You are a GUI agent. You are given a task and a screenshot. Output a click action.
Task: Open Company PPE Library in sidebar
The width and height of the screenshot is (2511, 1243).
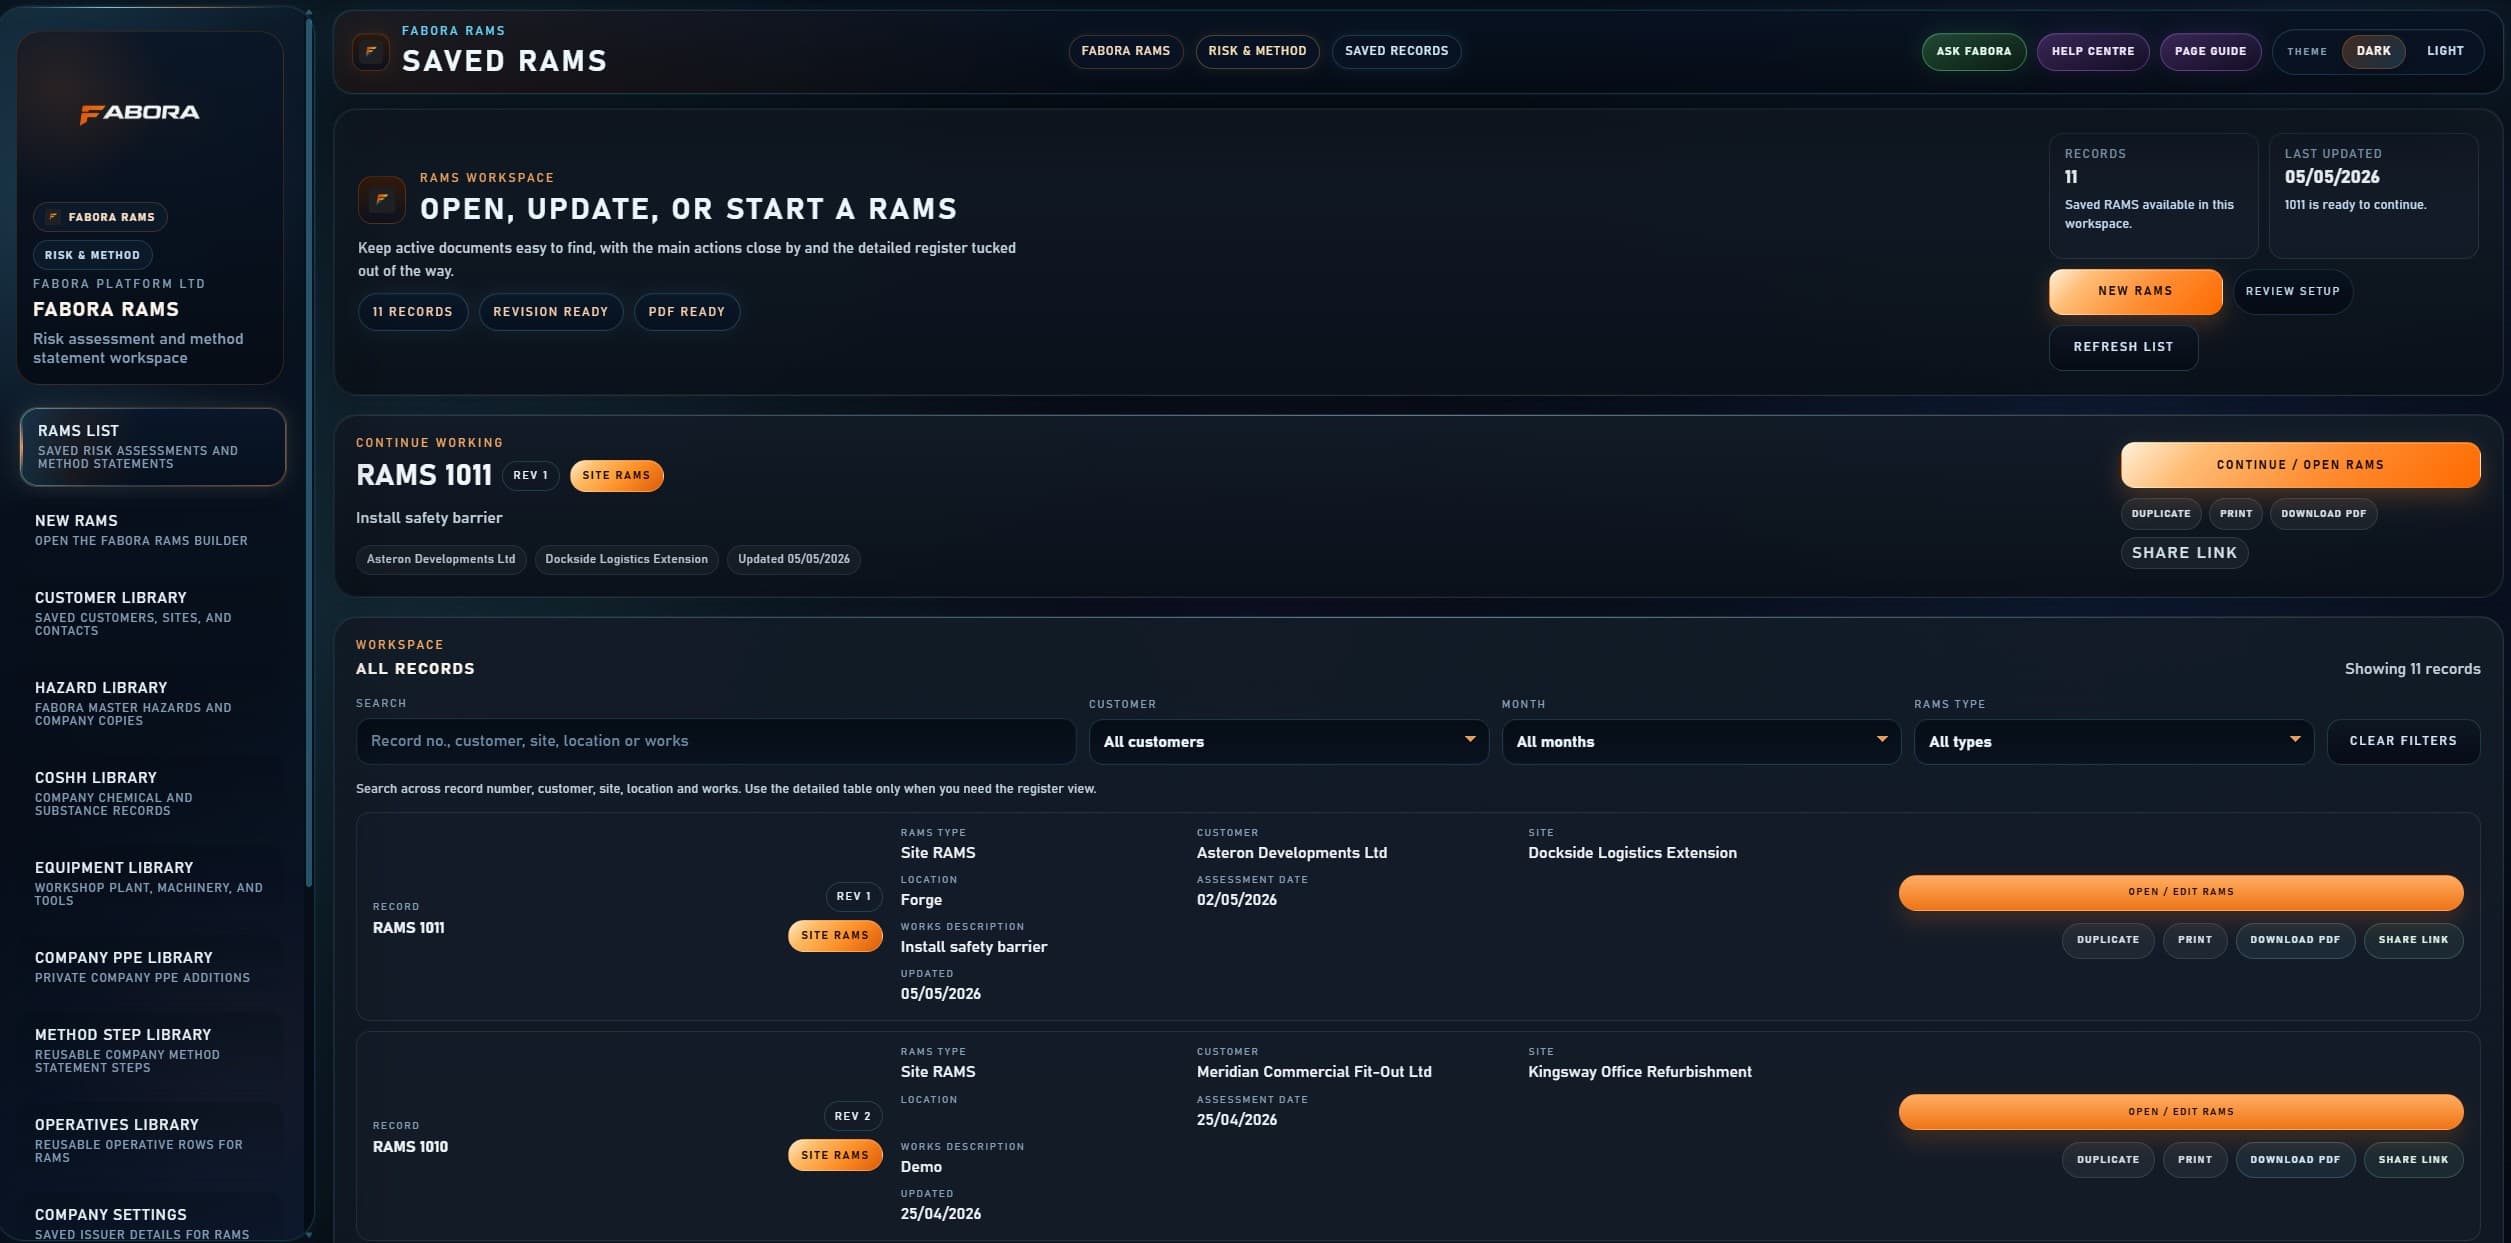click(x=153, y=967)
